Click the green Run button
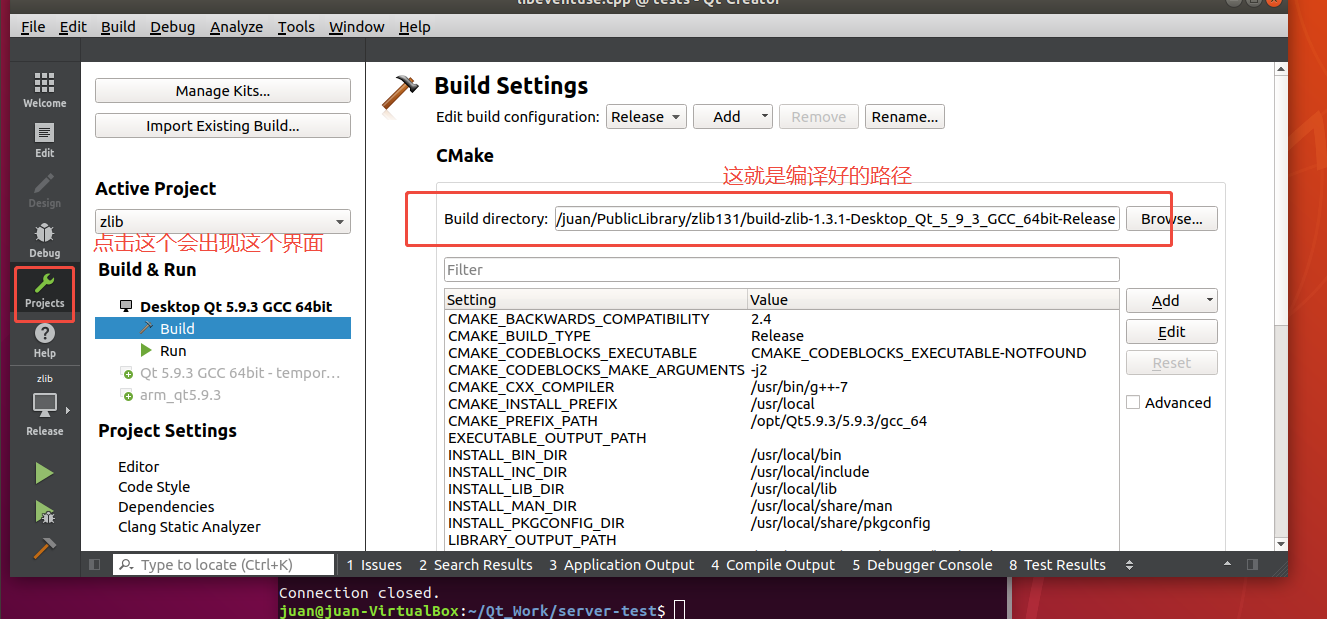 [44, 472]
